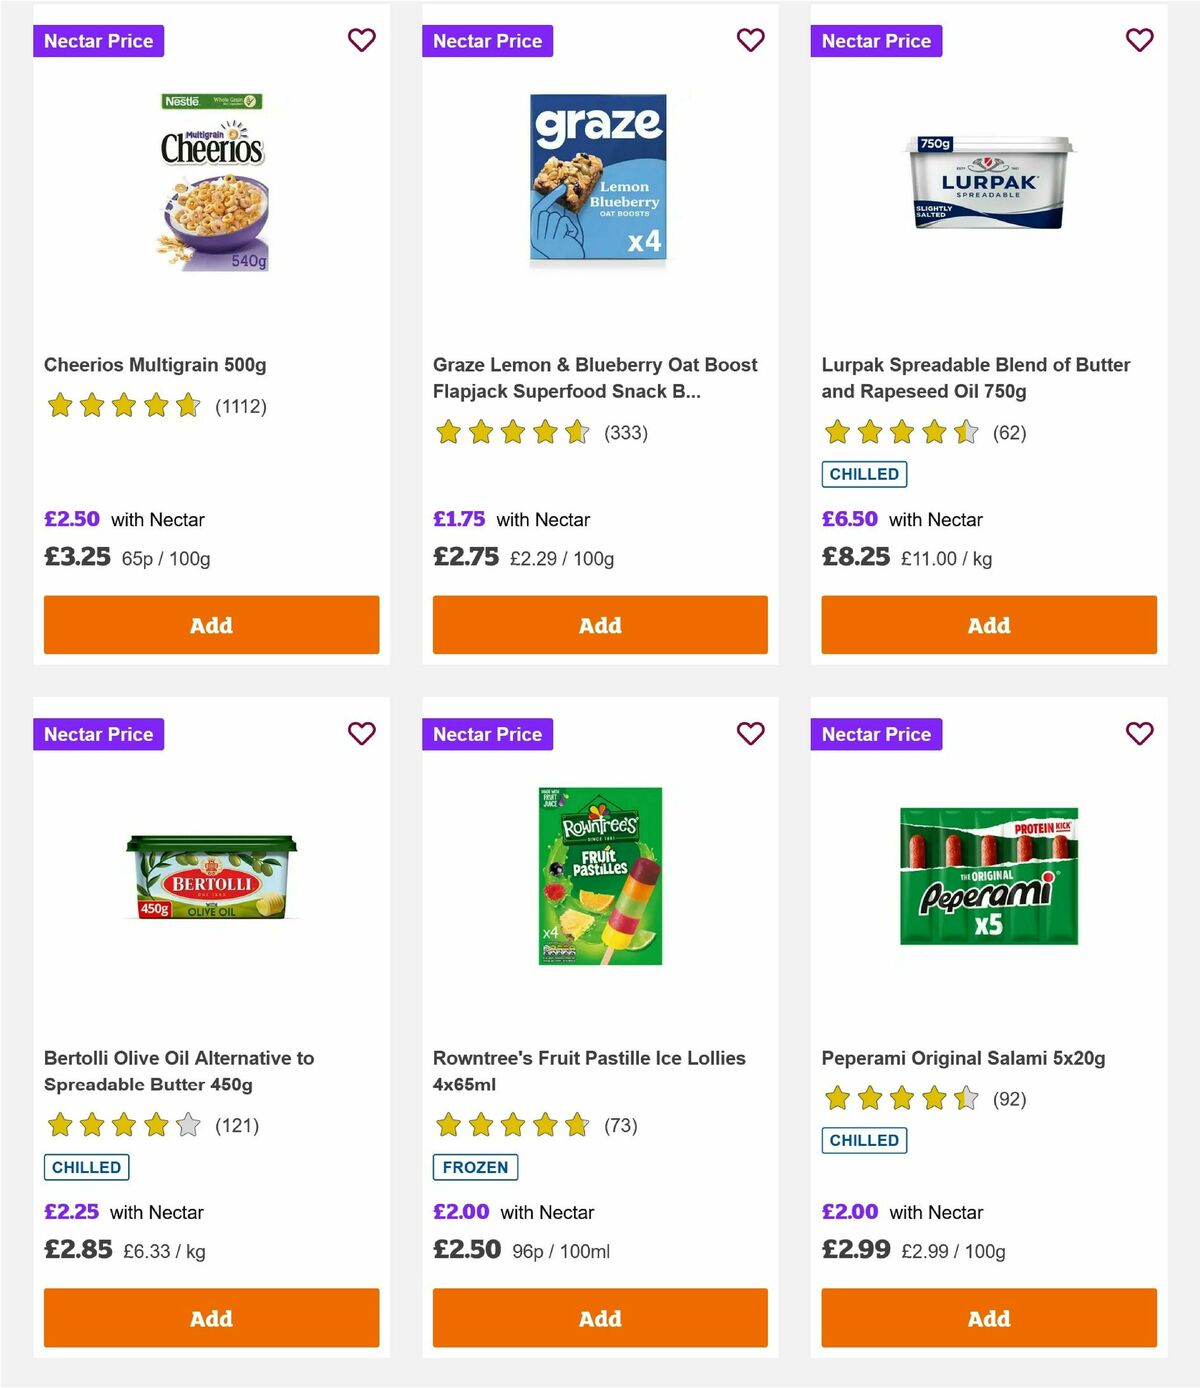
Task: Click the heart icon on the Peperami card
Action: coord(1139,733)
